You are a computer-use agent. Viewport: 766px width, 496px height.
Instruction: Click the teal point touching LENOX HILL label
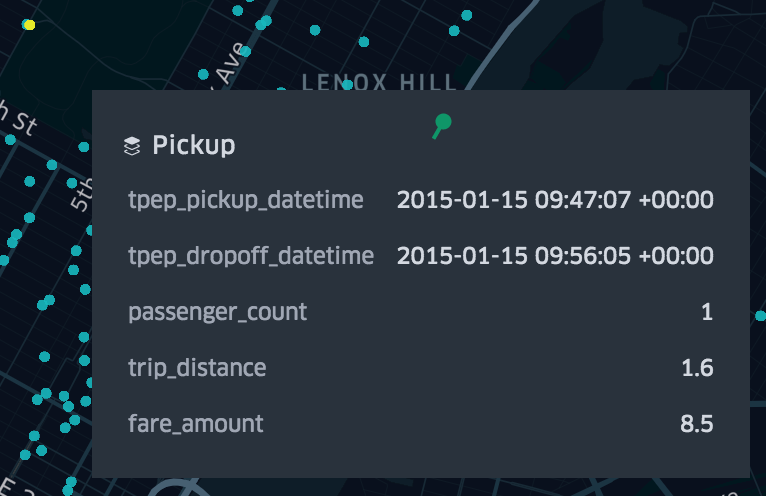(347, 85)
